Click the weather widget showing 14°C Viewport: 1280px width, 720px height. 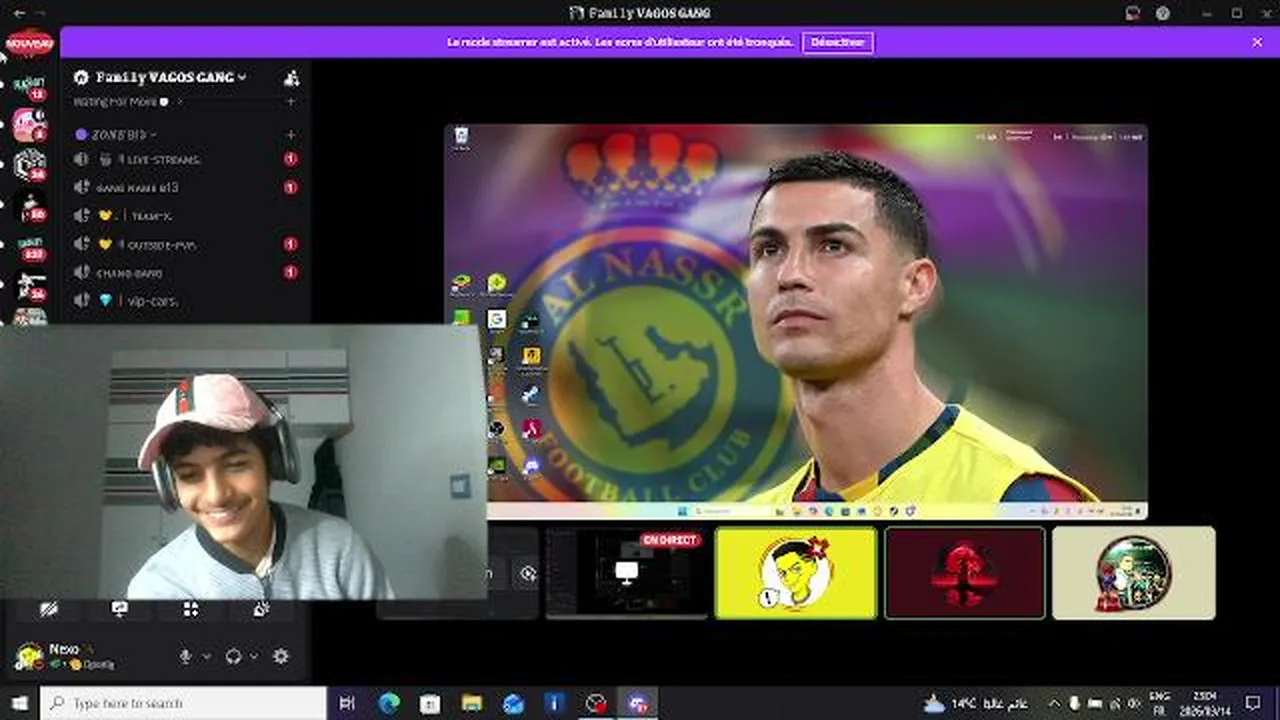click(x=975, y=703)
